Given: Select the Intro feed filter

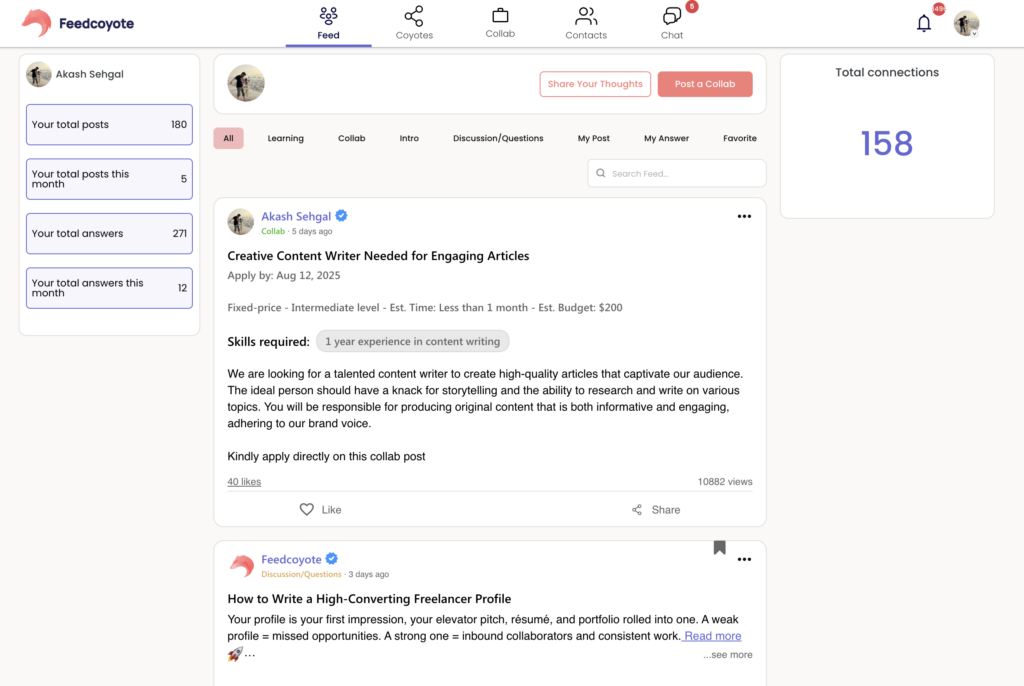Looking at the screenshot, I should [409, 138].
